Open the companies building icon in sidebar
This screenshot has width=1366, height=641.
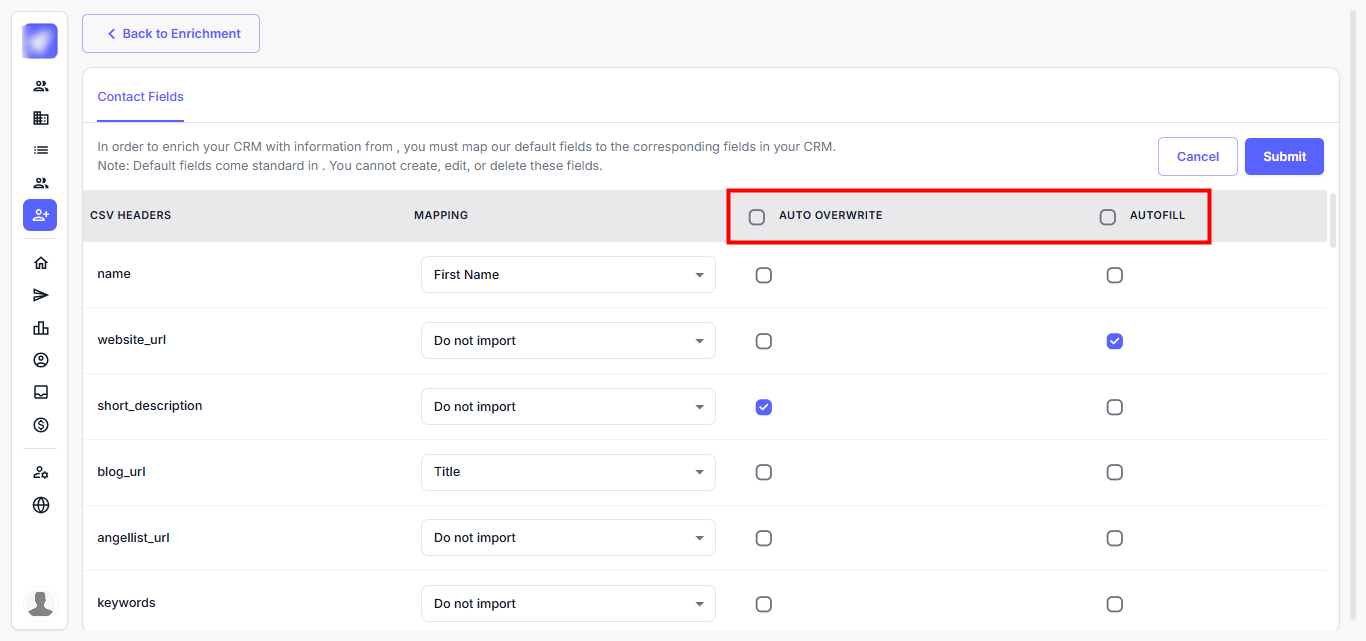(x=40, y=118)
